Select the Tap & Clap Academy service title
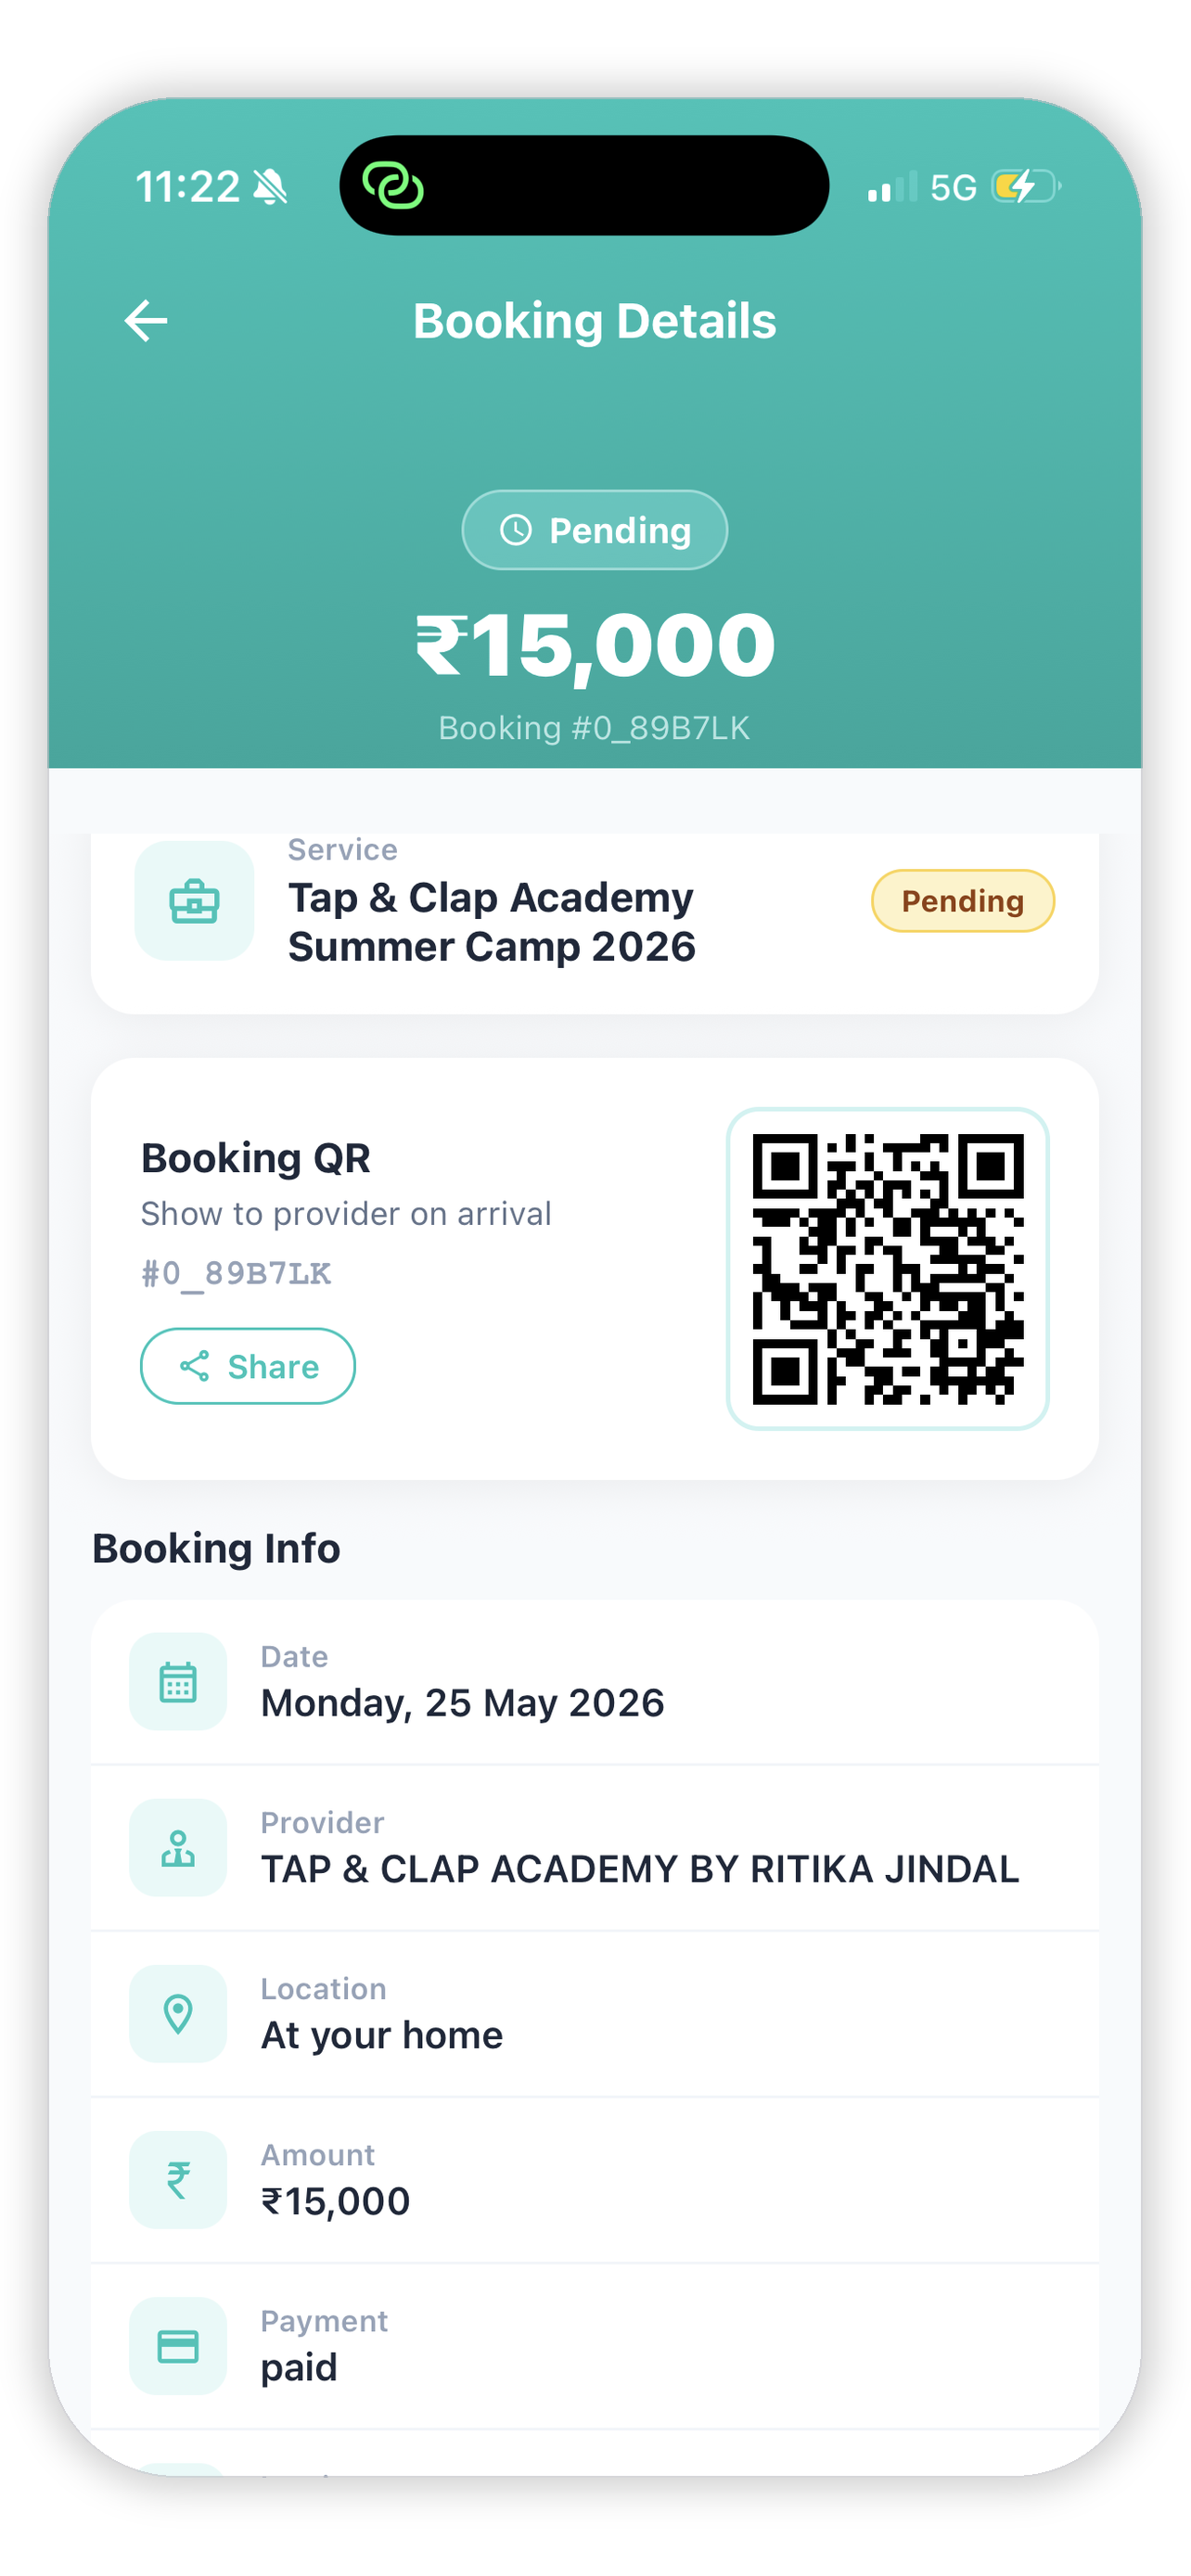 click(492, 922)
